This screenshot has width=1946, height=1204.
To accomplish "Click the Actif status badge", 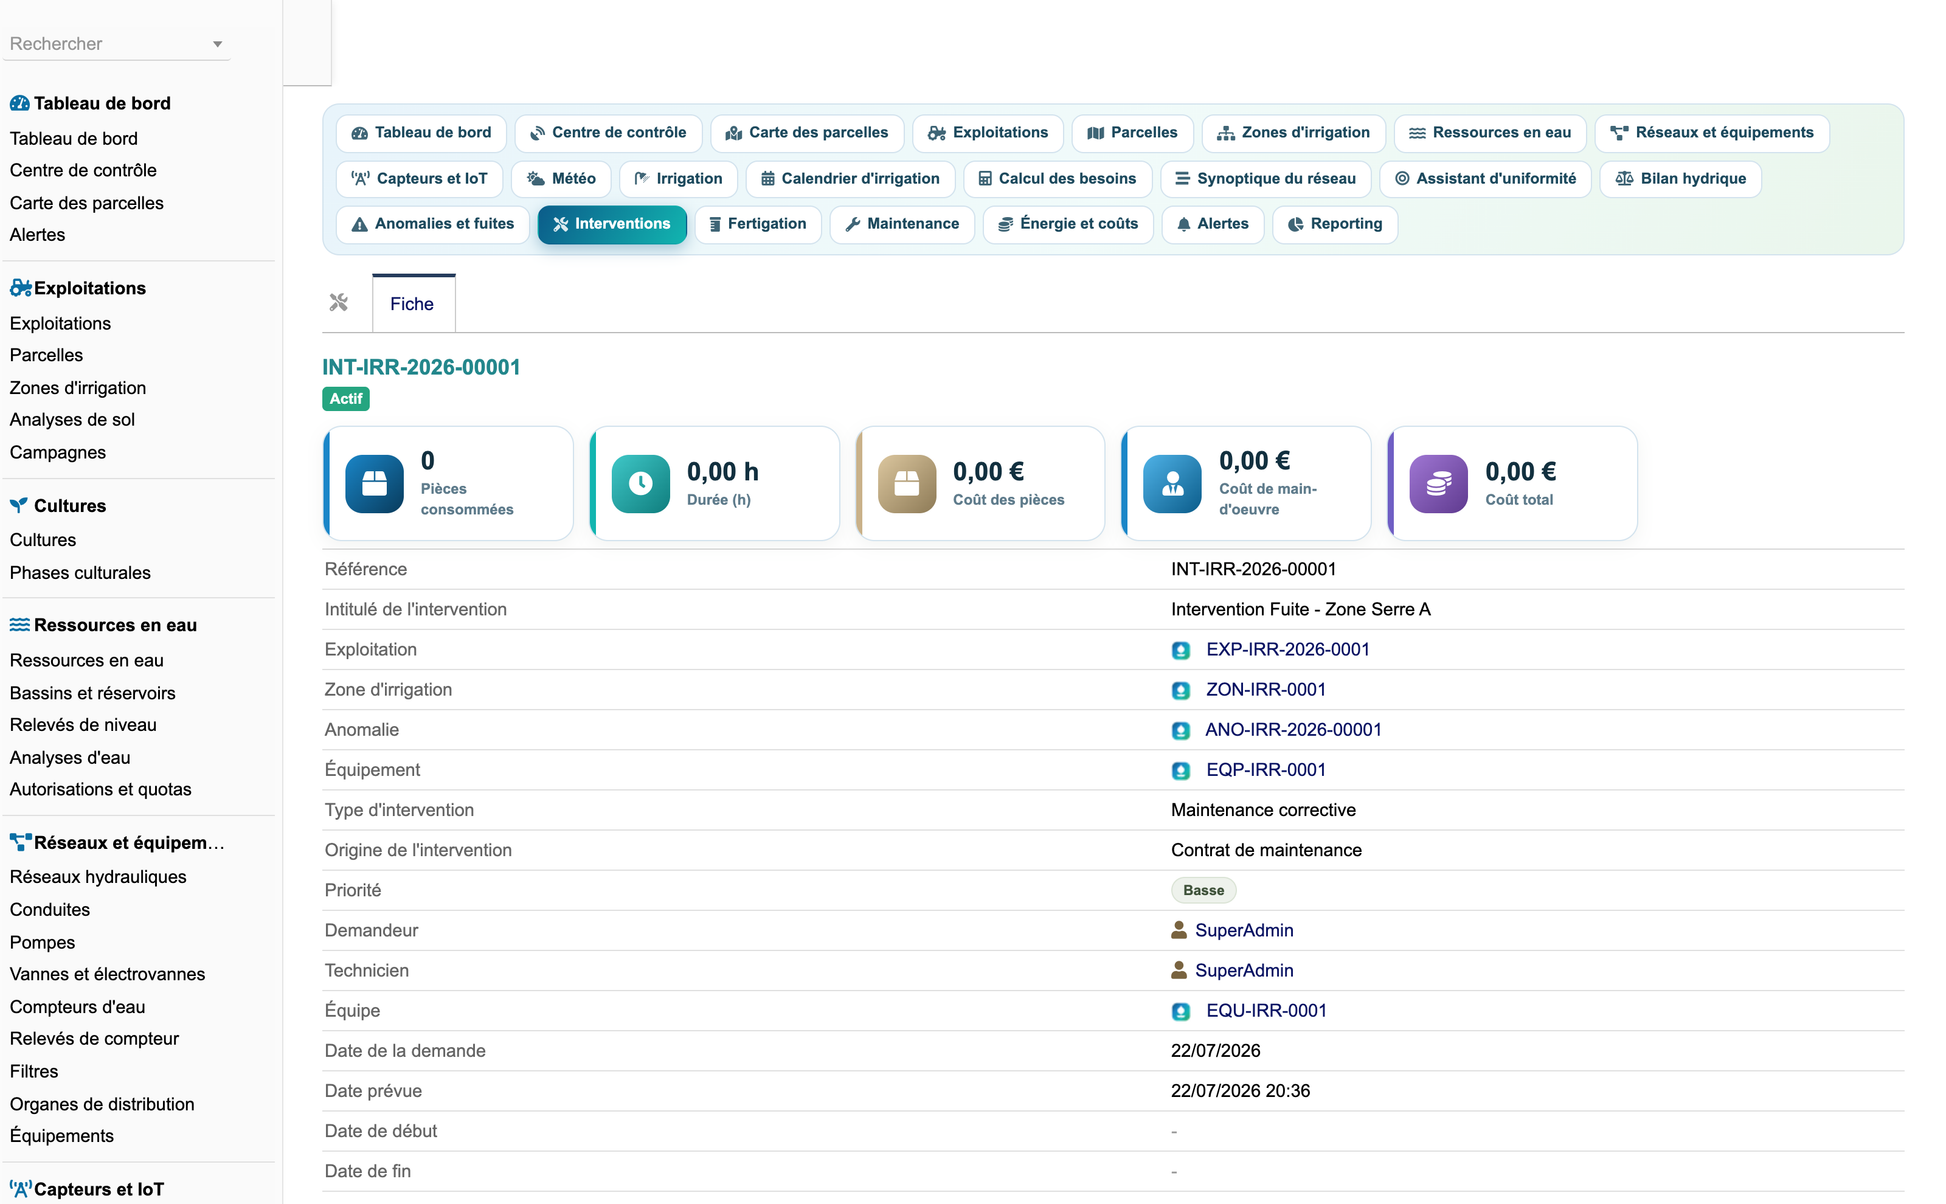I will (346, 399).
